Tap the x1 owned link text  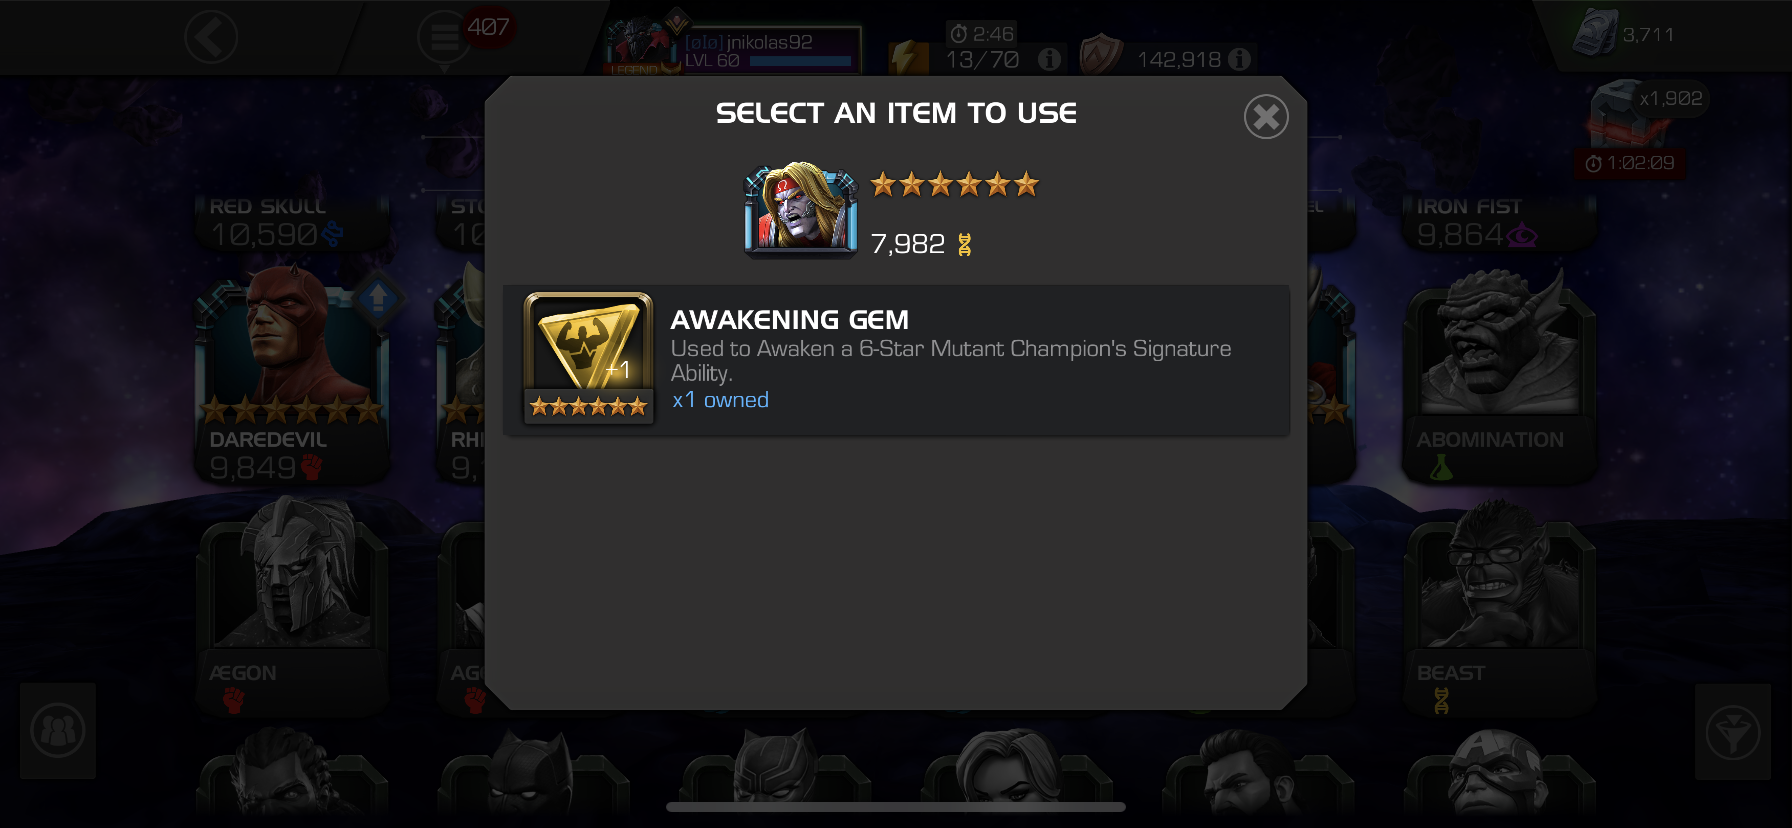720,400
